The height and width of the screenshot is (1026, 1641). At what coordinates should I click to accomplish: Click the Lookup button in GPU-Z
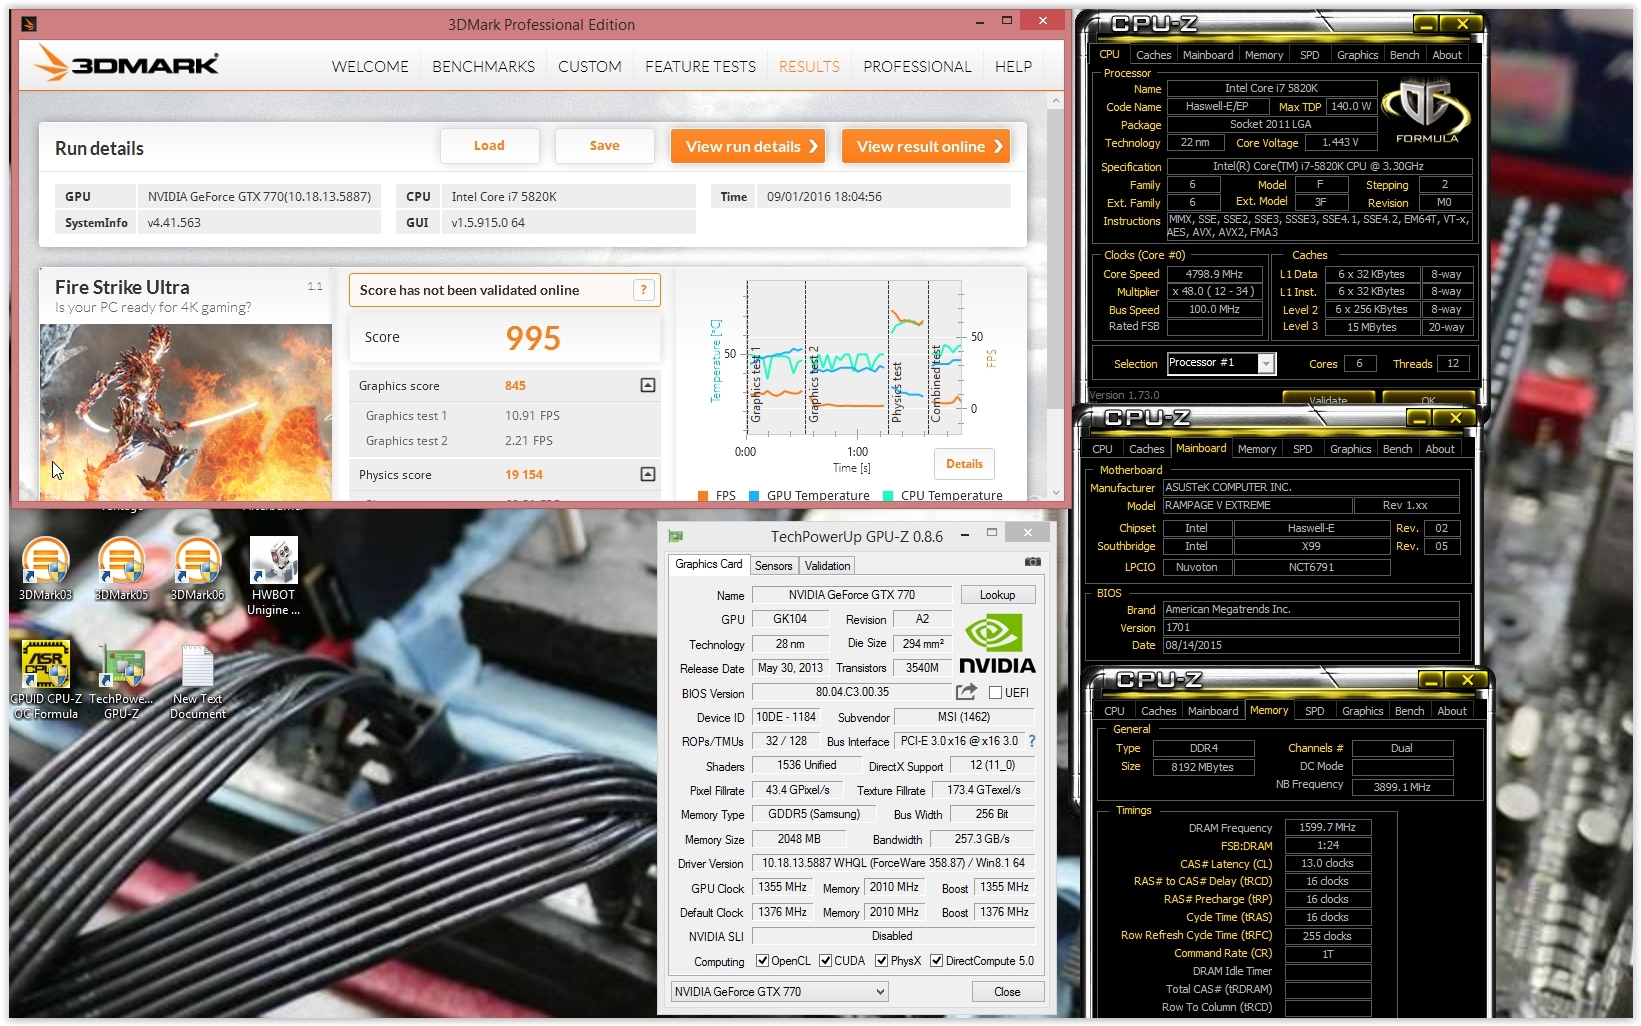pyautogui.click(x=997, y=595)
